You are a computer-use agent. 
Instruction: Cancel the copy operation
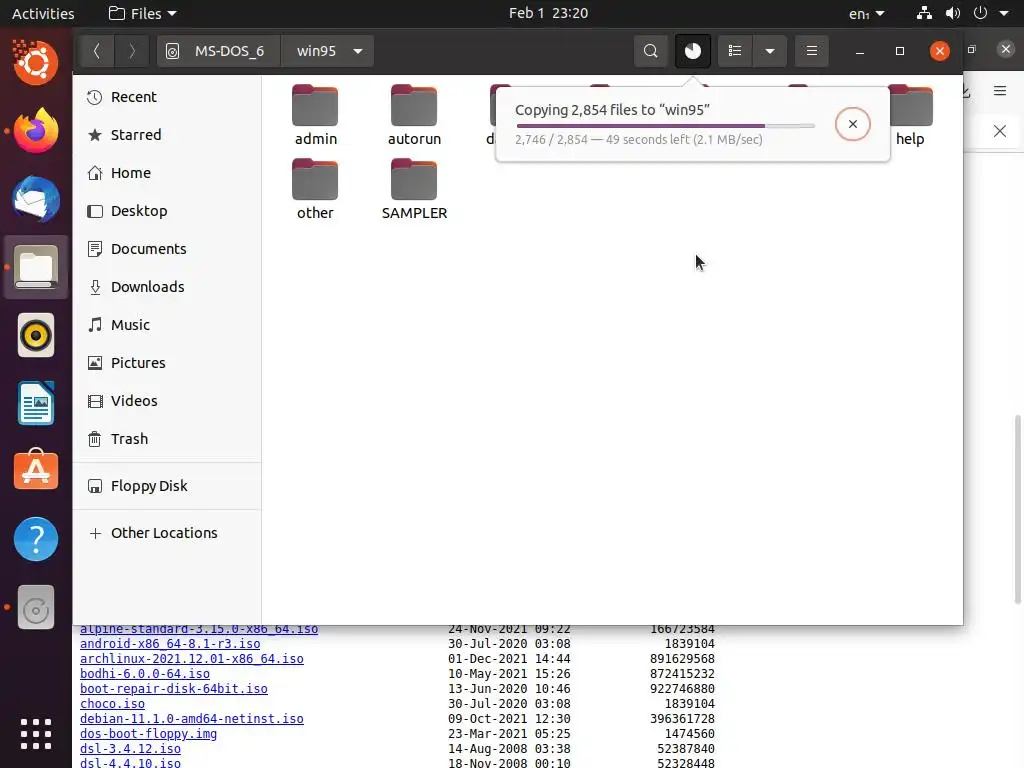coord(852,124)
